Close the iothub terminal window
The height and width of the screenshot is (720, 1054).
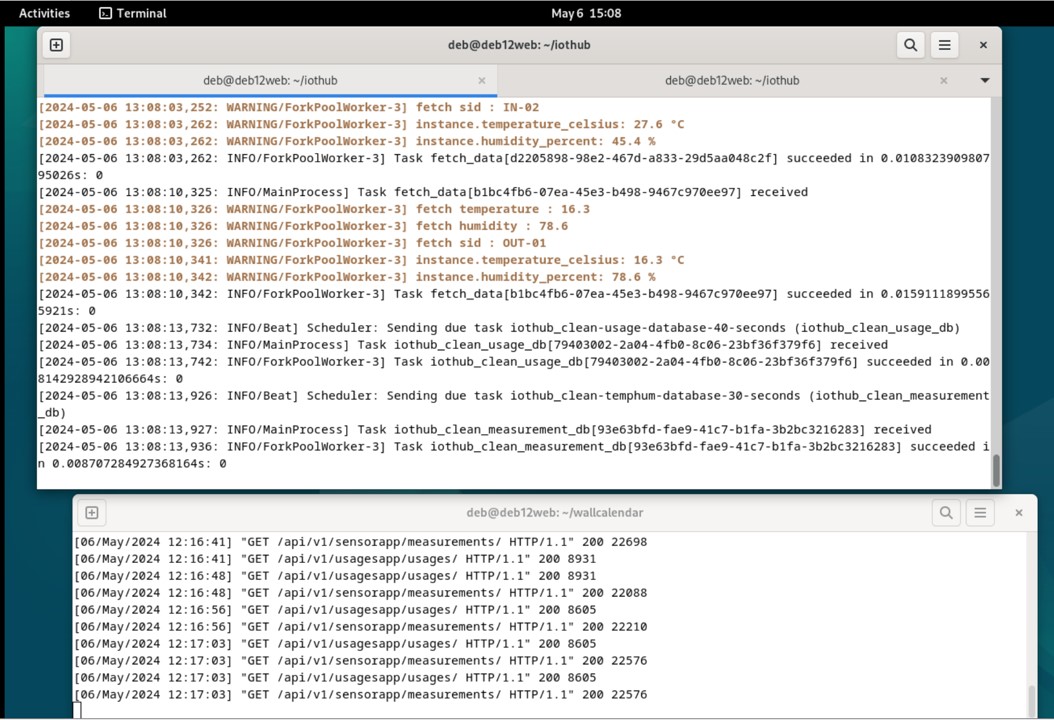(x=983, y=45)
